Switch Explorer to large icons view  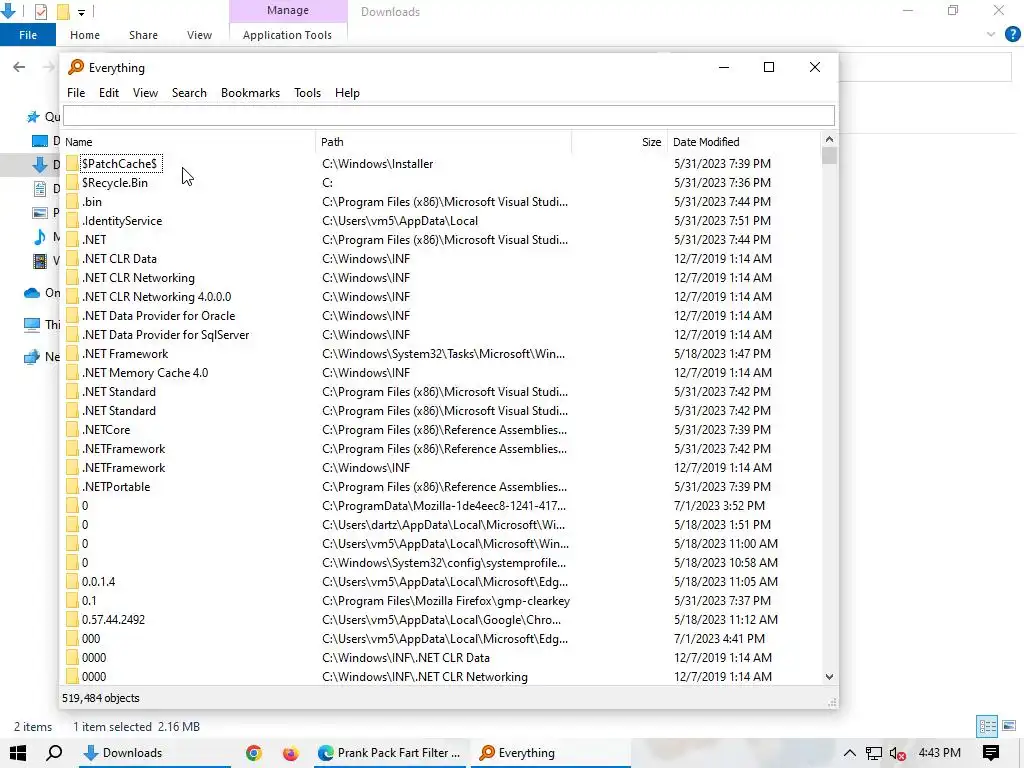pos(1009,726)
